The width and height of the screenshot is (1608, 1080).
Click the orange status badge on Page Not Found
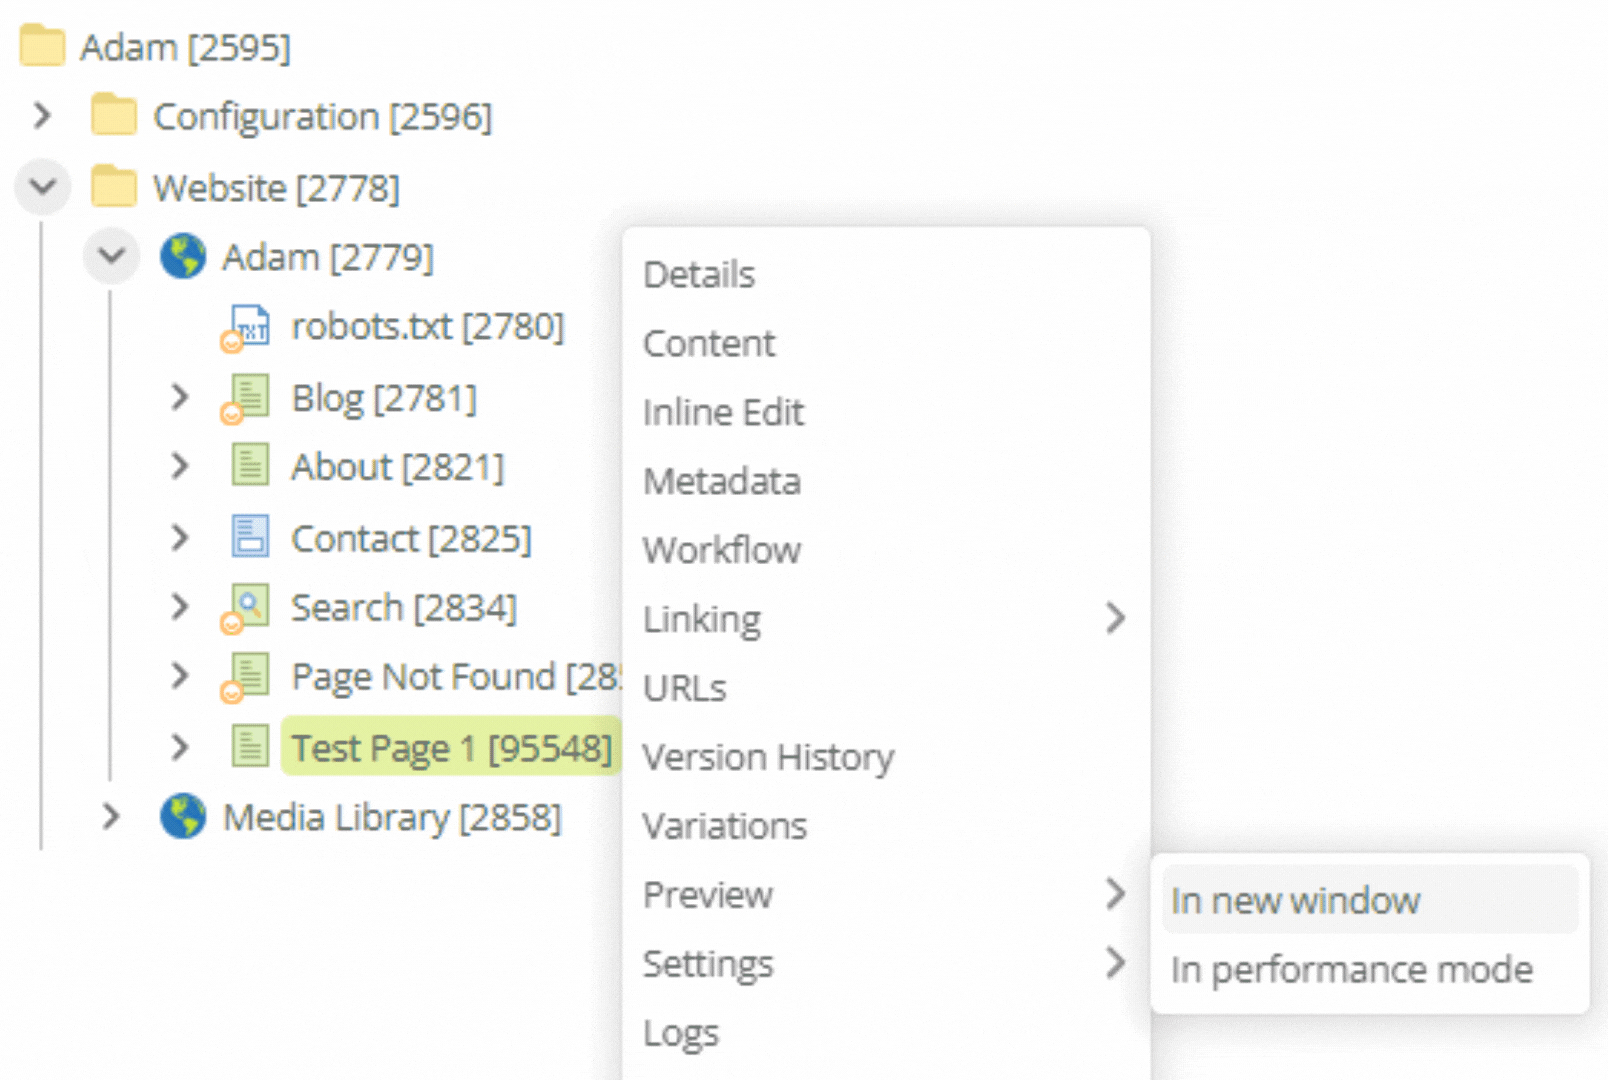232,692
